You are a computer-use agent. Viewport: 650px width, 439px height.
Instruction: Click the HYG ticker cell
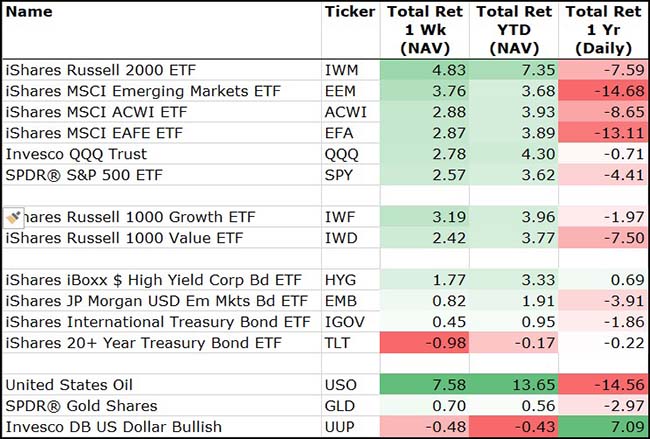340,280
